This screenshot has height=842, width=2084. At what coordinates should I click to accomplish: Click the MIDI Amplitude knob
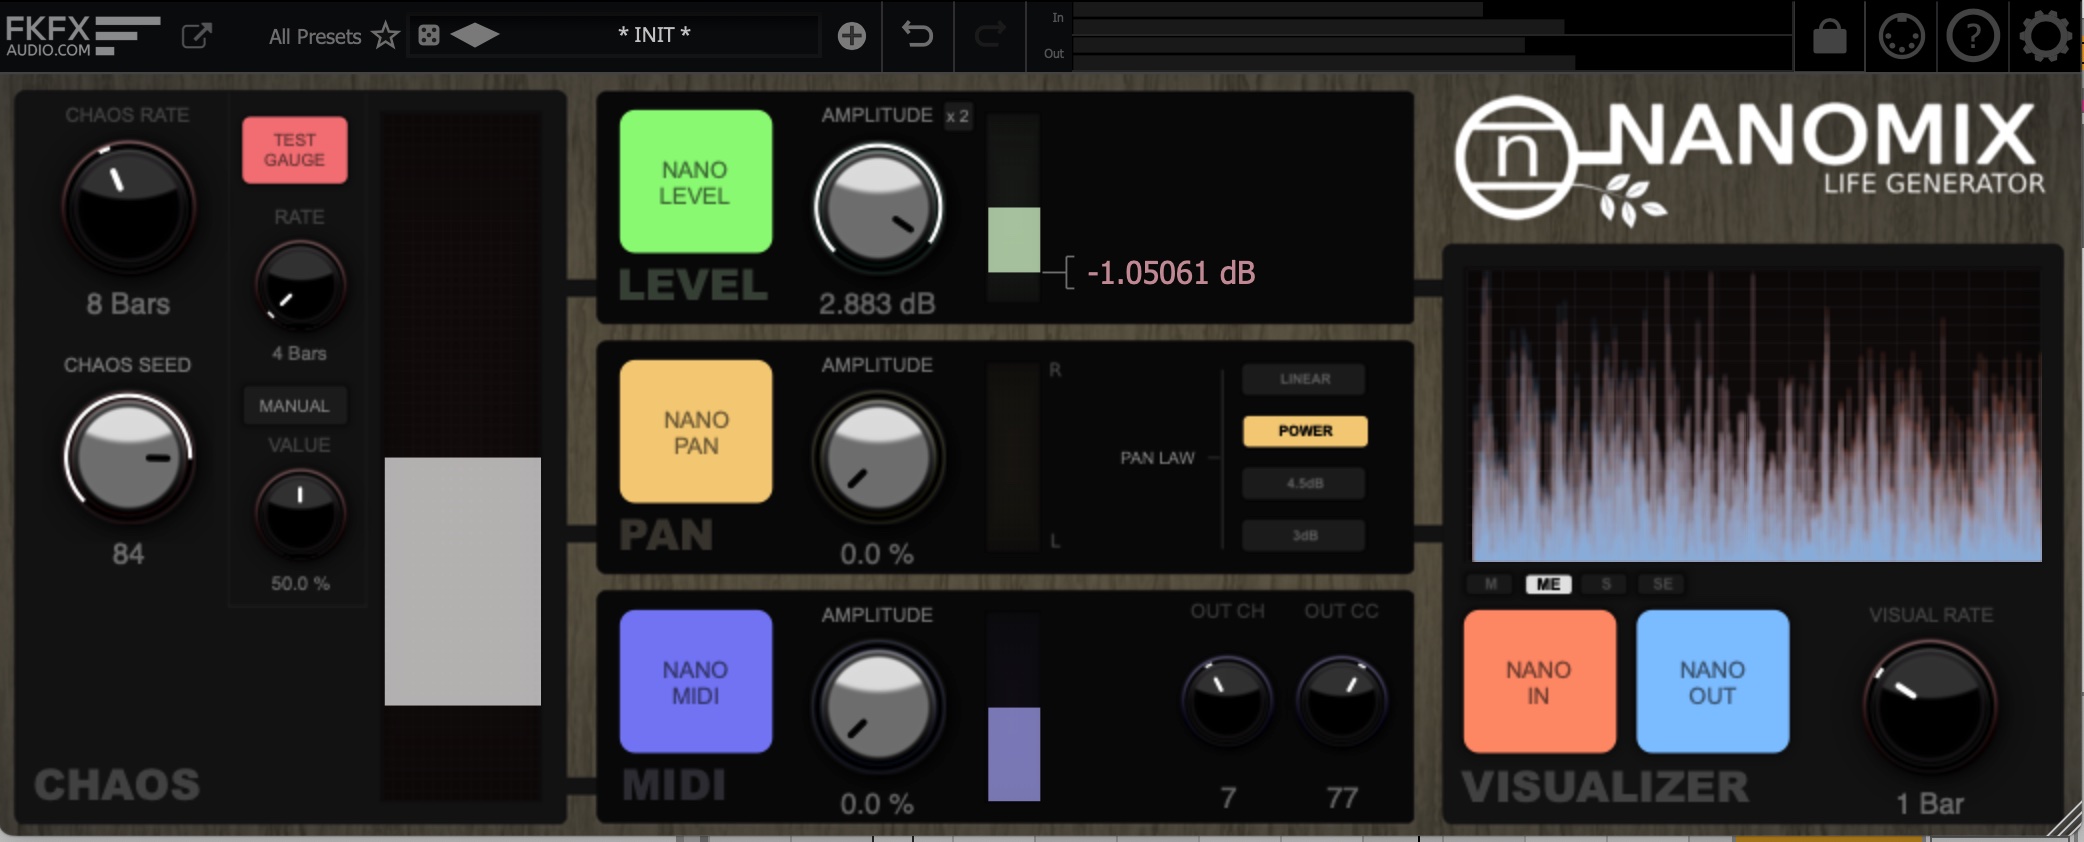point(878,707)
